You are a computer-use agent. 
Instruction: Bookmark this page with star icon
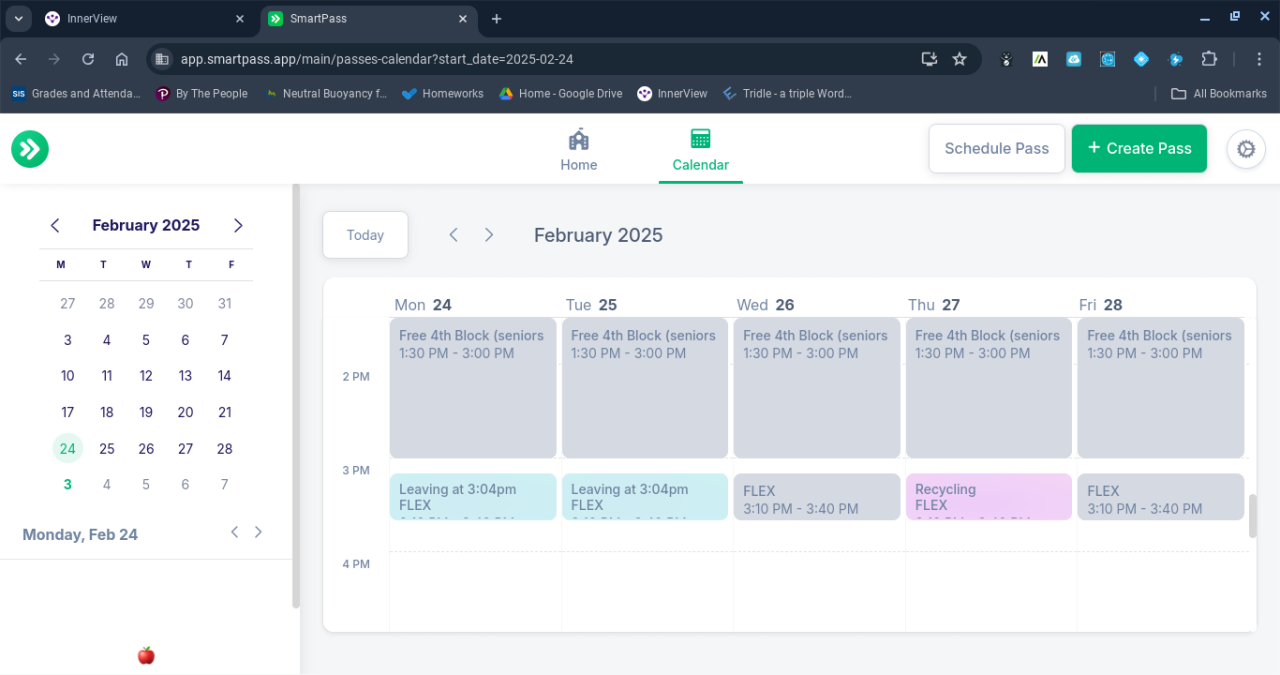[960, 59]
